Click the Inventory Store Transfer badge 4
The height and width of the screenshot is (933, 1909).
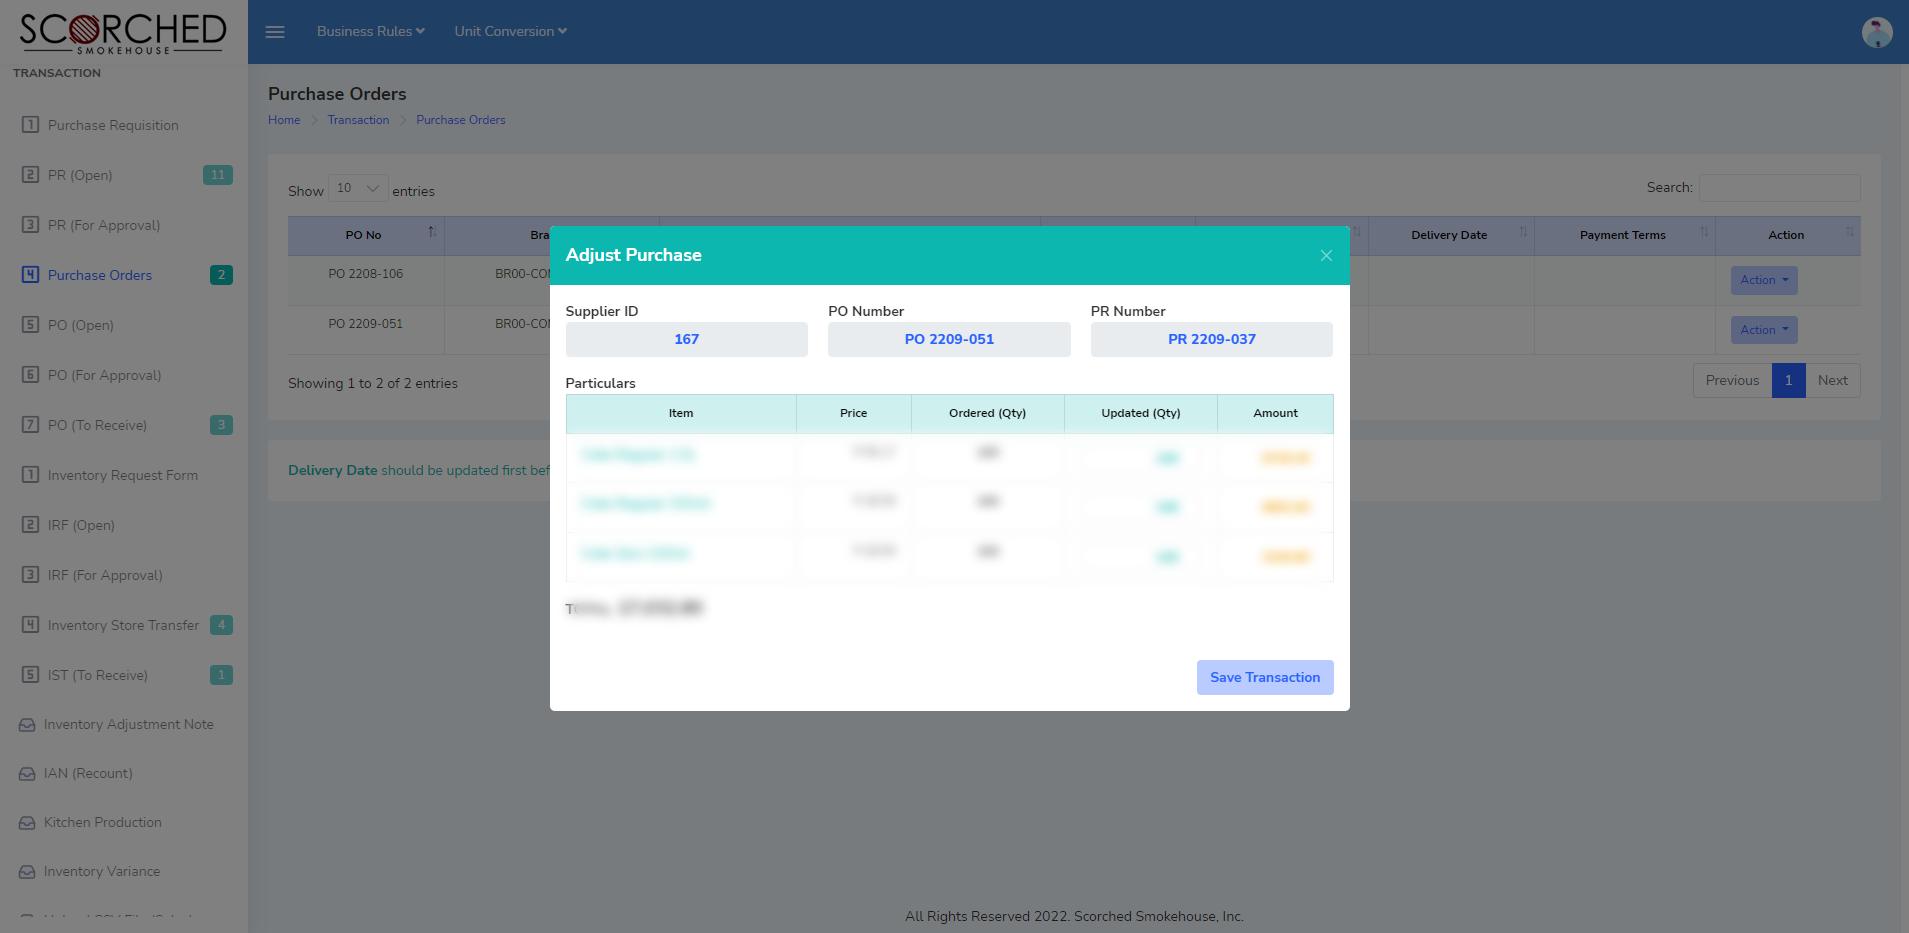pyautogui.click(x=222, y=625)
